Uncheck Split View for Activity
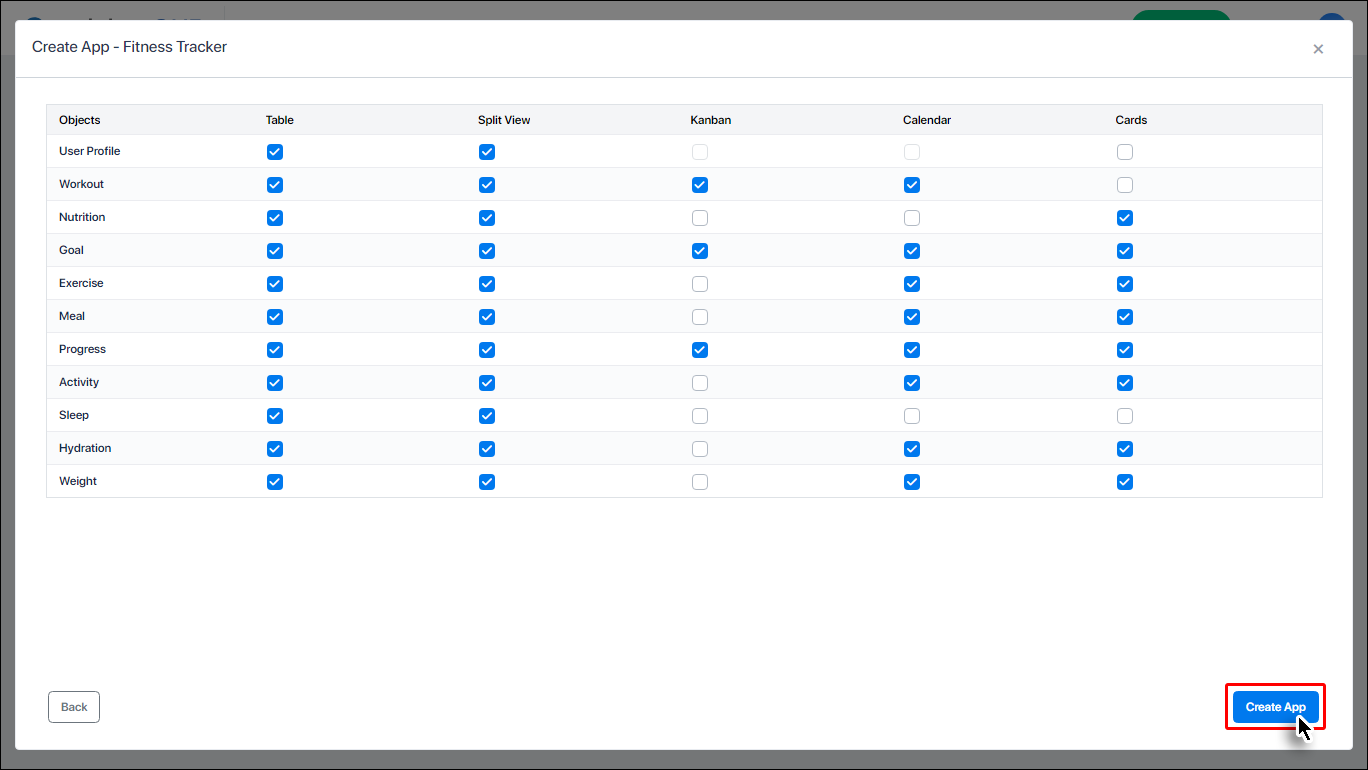Image resolution: width=1368 pixels, height=770 pixels. 487,383
